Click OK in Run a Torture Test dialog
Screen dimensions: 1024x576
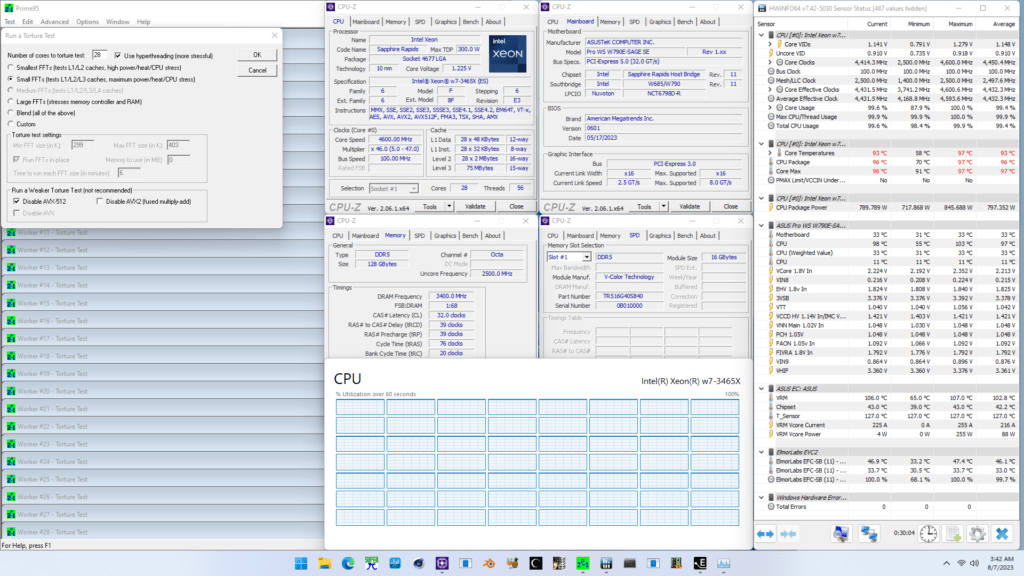pyautogui.click(x=257, y=55)
